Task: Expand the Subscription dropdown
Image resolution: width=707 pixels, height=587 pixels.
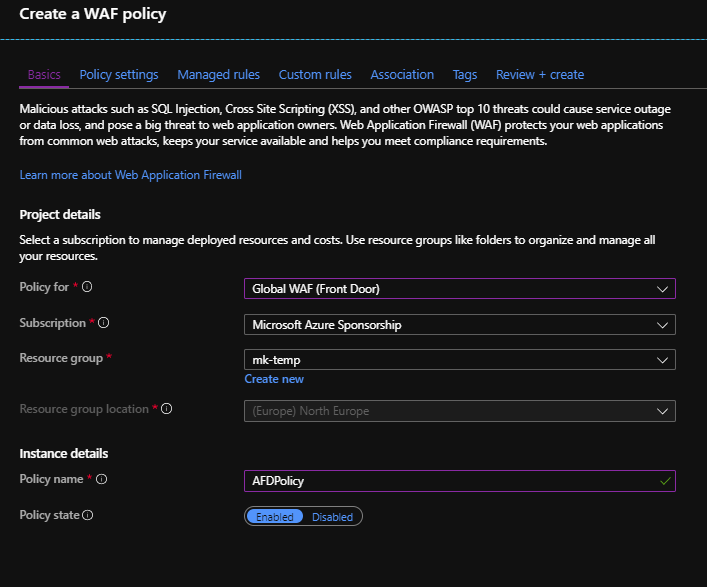Action: point(459,325)
